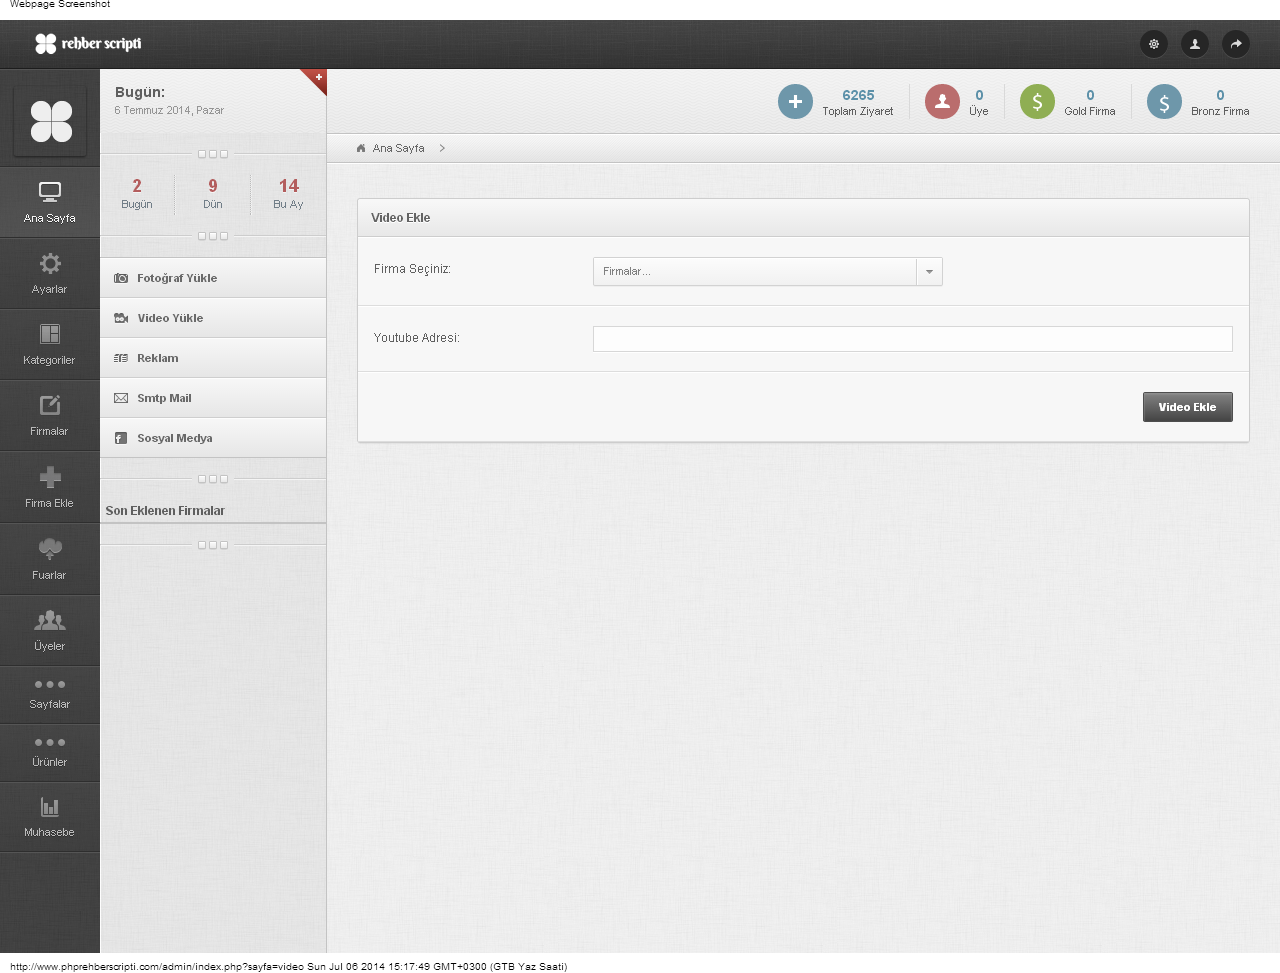Click the rehber scripti logo in header
Image resolution: width=1280 pixels, height=973 pixels.
point(88,44)
